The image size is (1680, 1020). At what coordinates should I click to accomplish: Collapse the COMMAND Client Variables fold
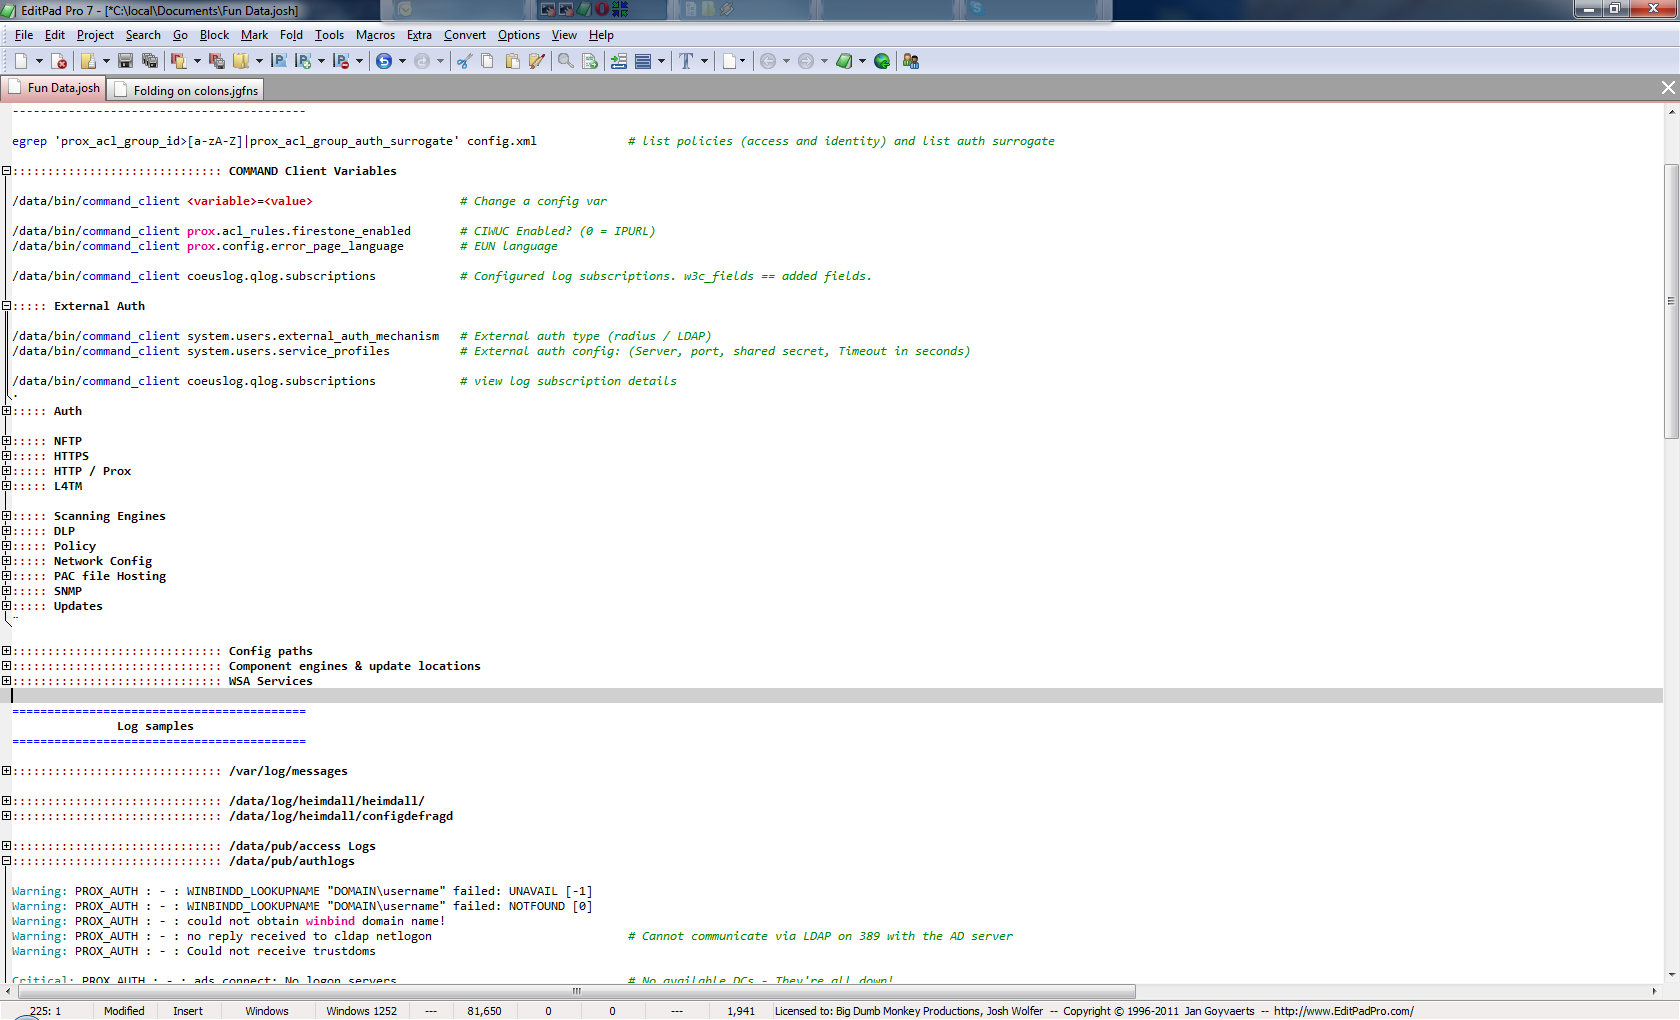click(x=6, y=171)
